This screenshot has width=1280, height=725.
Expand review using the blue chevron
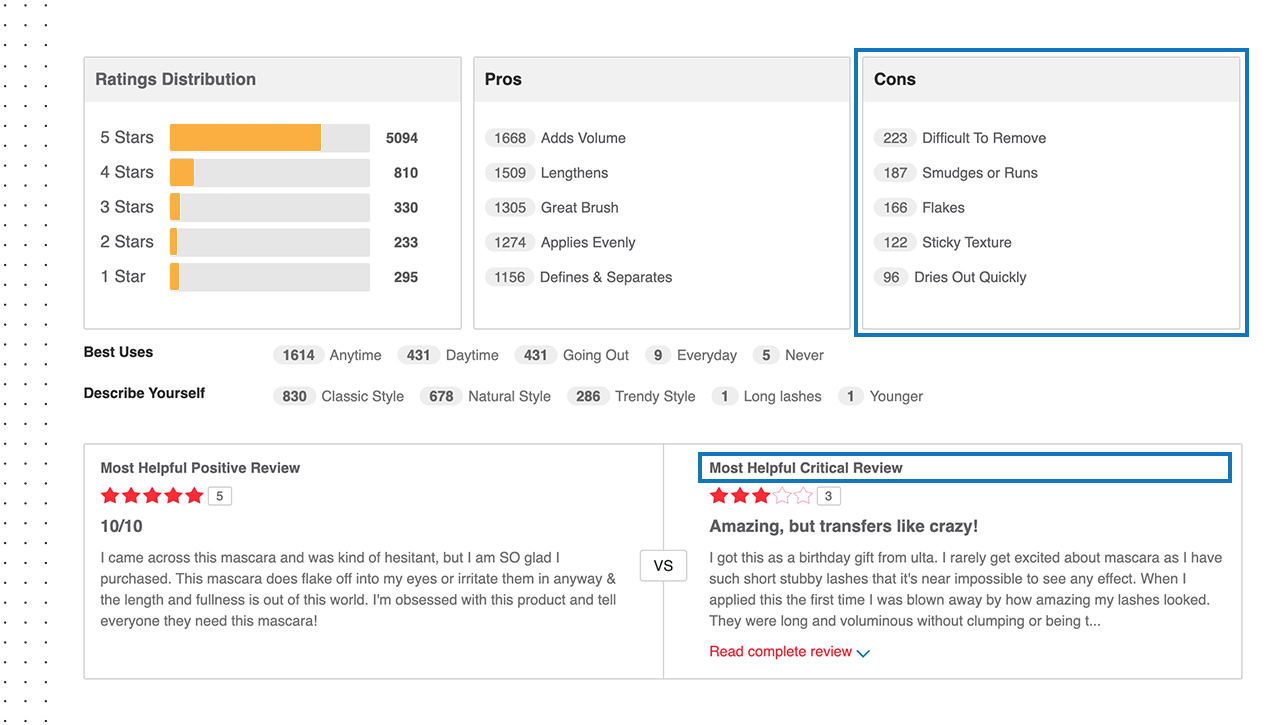coord(863,653)
